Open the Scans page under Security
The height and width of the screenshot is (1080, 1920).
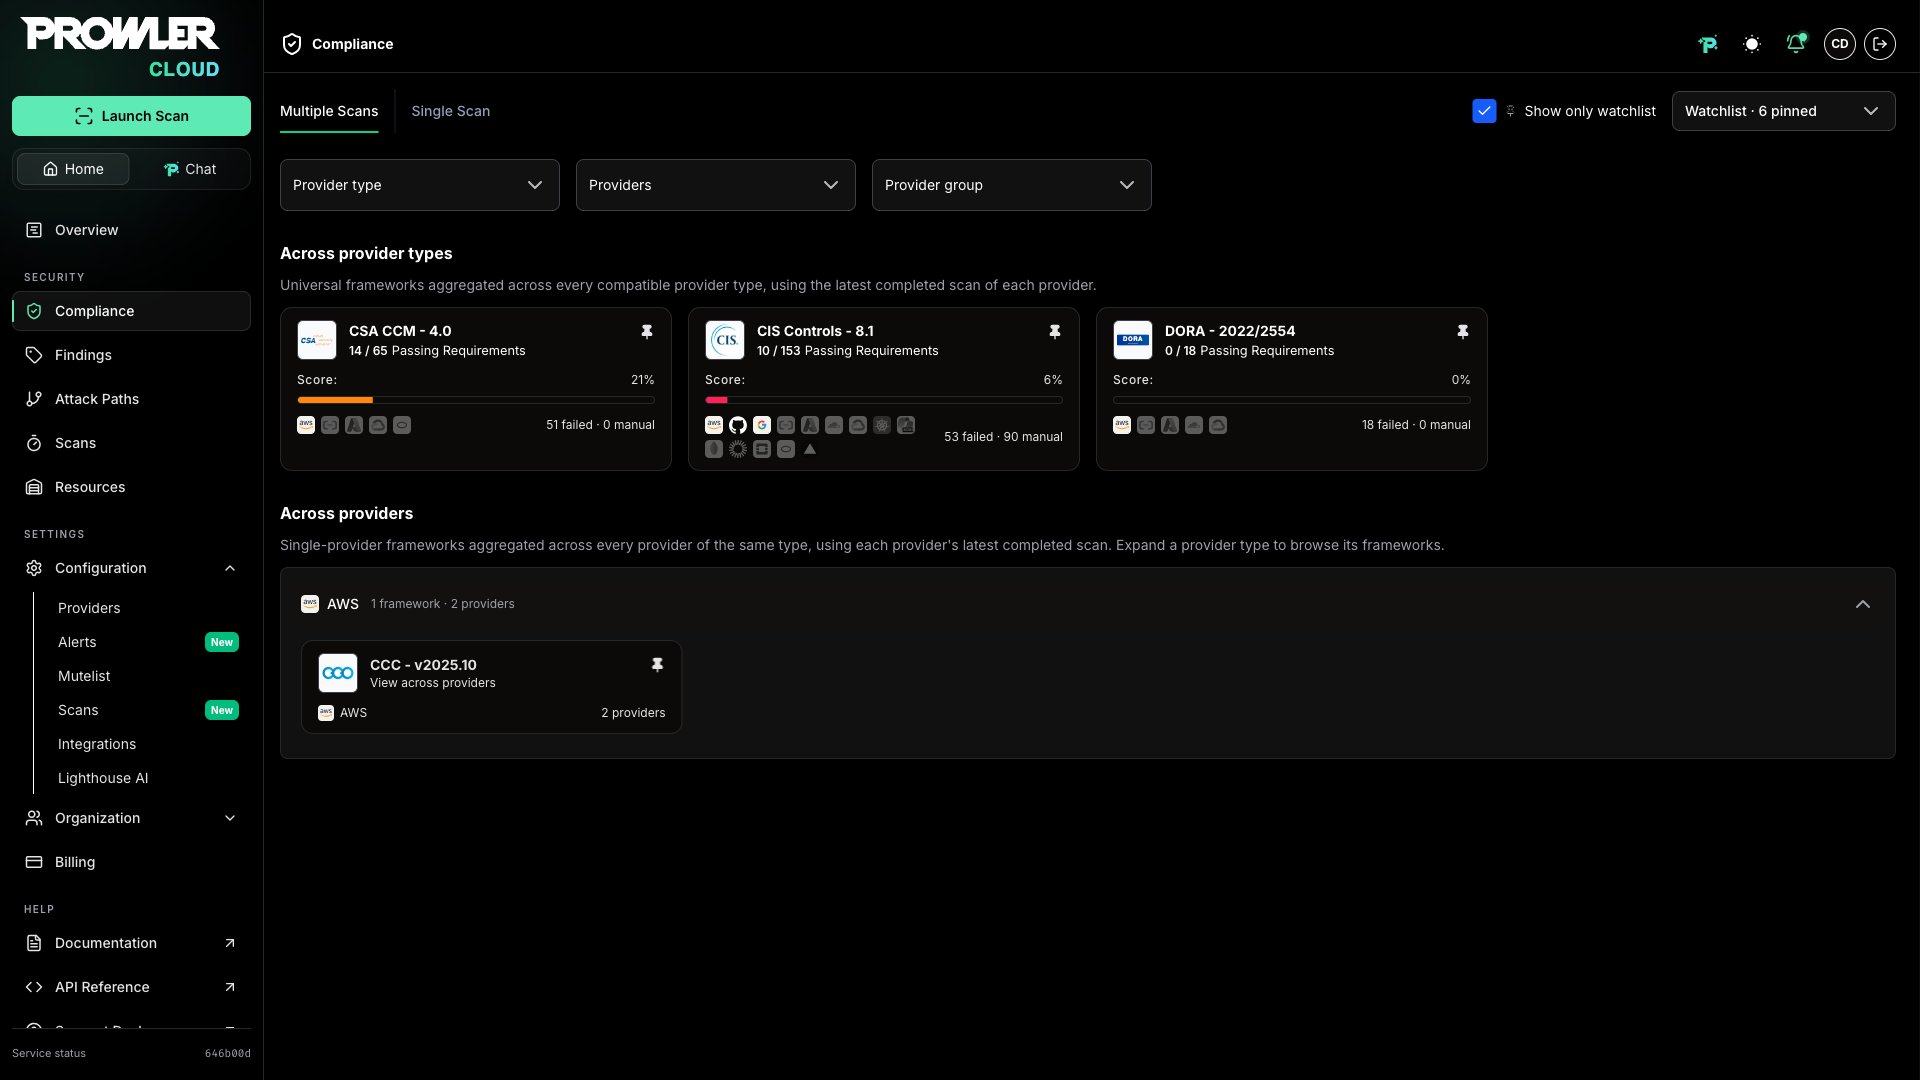point(131,443)
